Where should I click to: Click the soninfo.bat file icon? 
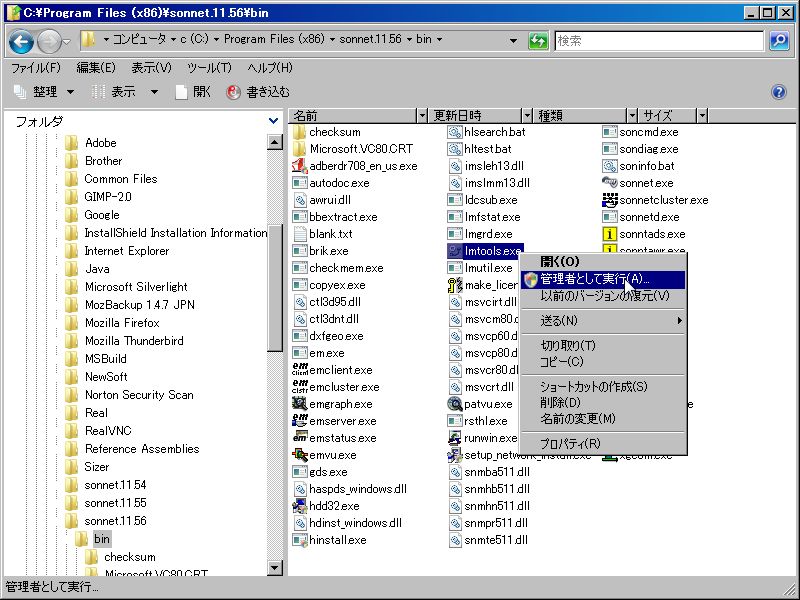coord(610,166)
